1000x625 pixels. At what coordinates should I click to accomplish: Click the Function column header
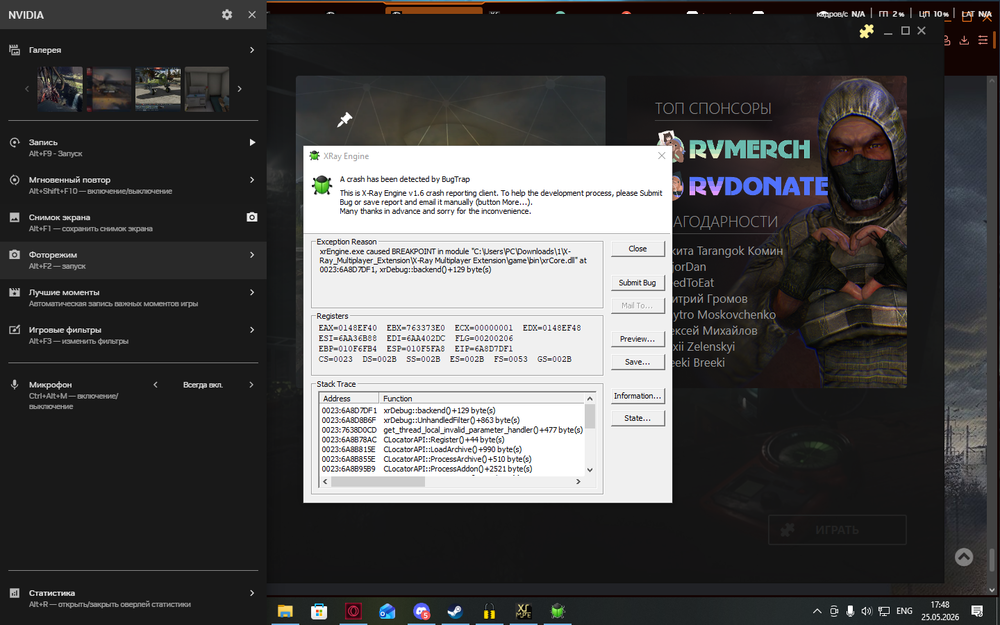482,398
